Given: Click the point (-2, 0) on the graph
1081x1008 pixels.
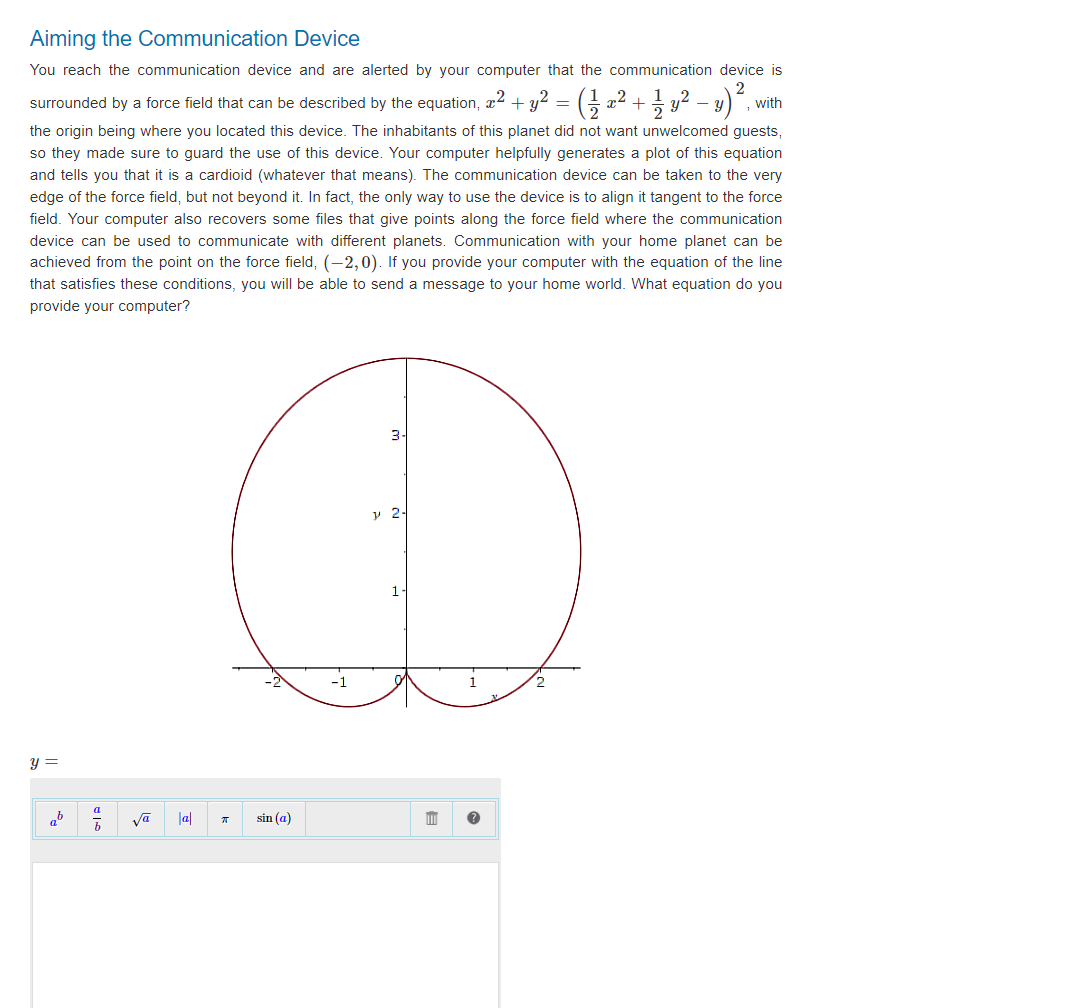Looking at the screenshot, I should 272,666.
